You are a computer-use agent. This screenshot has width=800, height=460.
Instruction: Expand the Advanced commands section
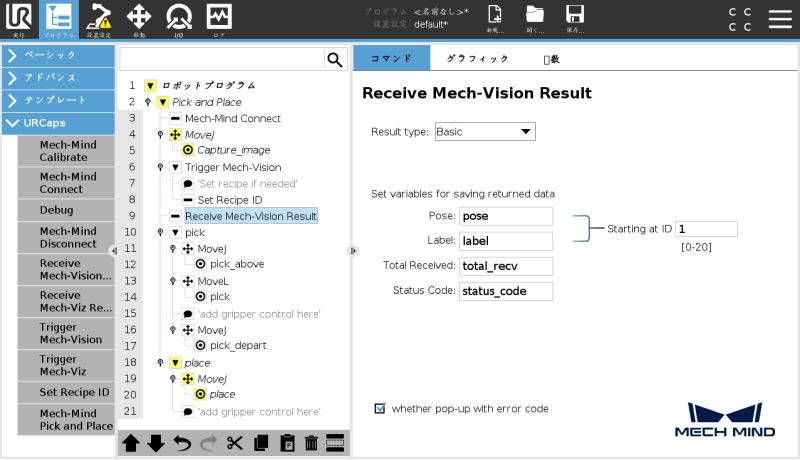(58, 78)
